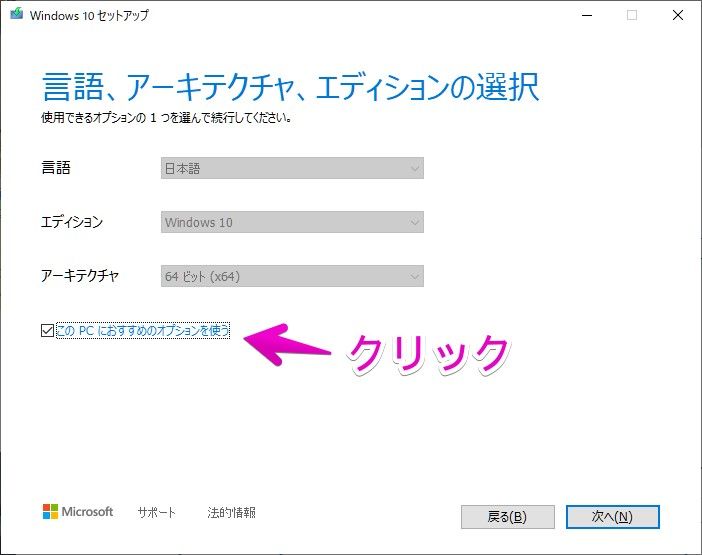This screenshot has width=702, height=555.
Task: Click the Windows 10 setup title bar icon
Action: (17, 14)
